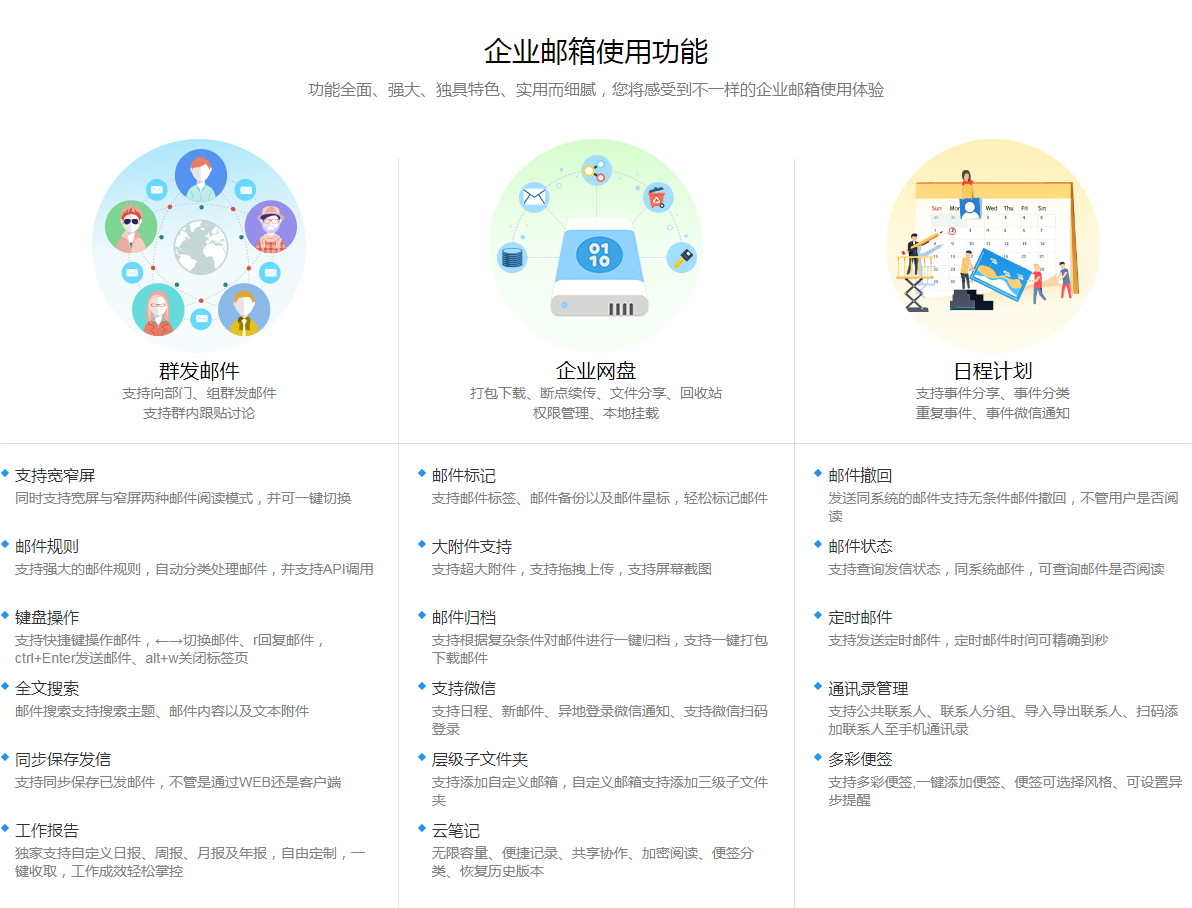Click the 支持微信 feature title

click(464, 688)
